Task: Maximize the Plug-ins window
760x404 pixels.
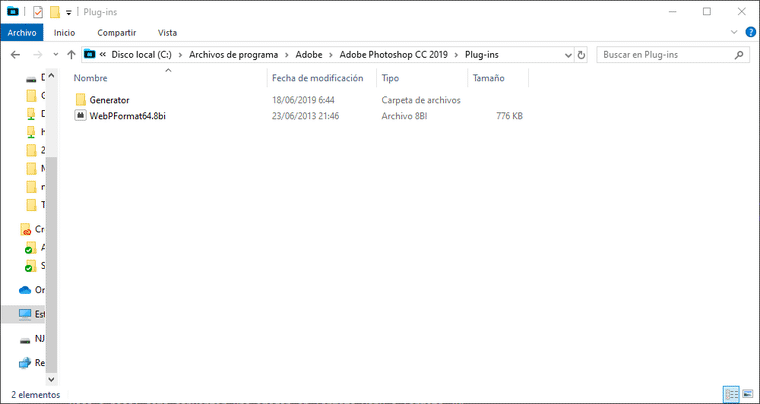Action: (x=707, y=12)
